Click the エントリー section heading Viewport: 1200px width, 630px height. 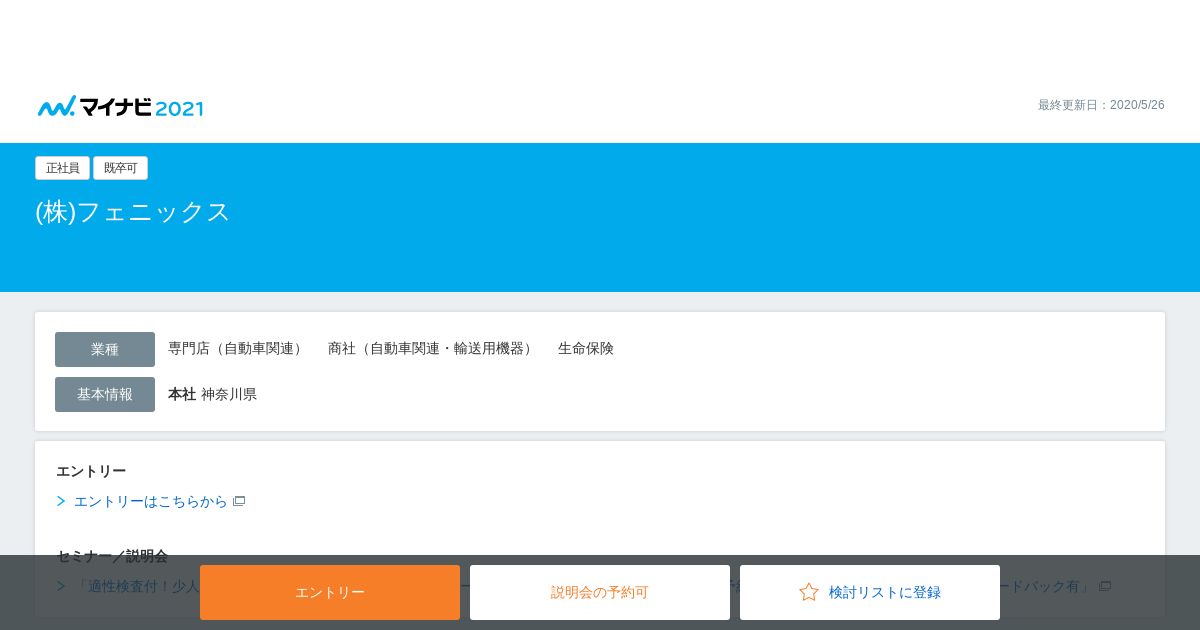click(91, 471)
